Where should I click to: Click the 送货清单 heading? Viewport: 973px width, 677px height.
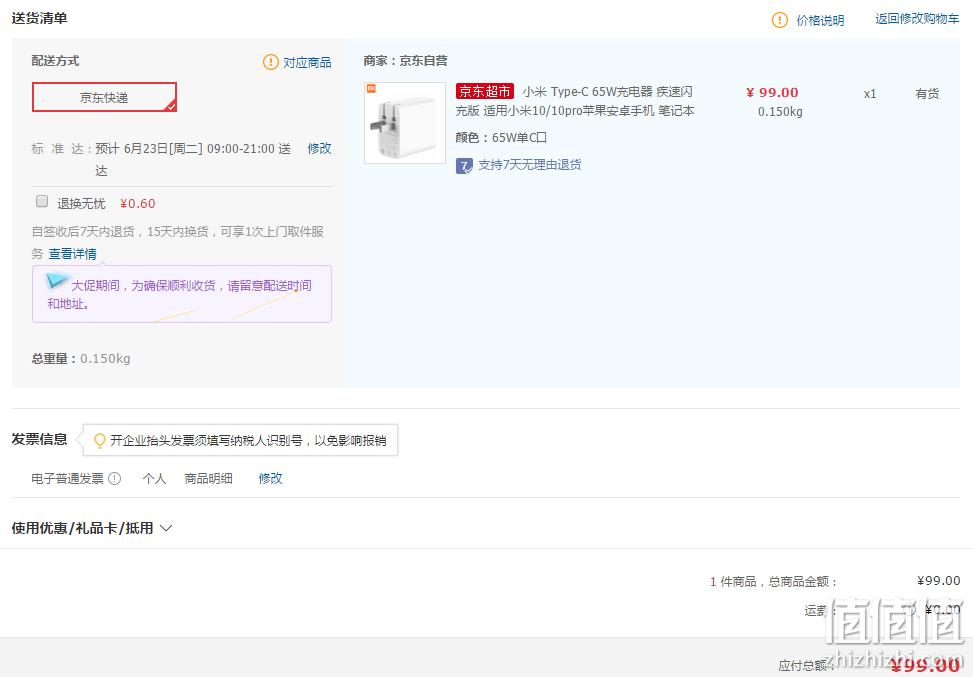coord(40,18)
